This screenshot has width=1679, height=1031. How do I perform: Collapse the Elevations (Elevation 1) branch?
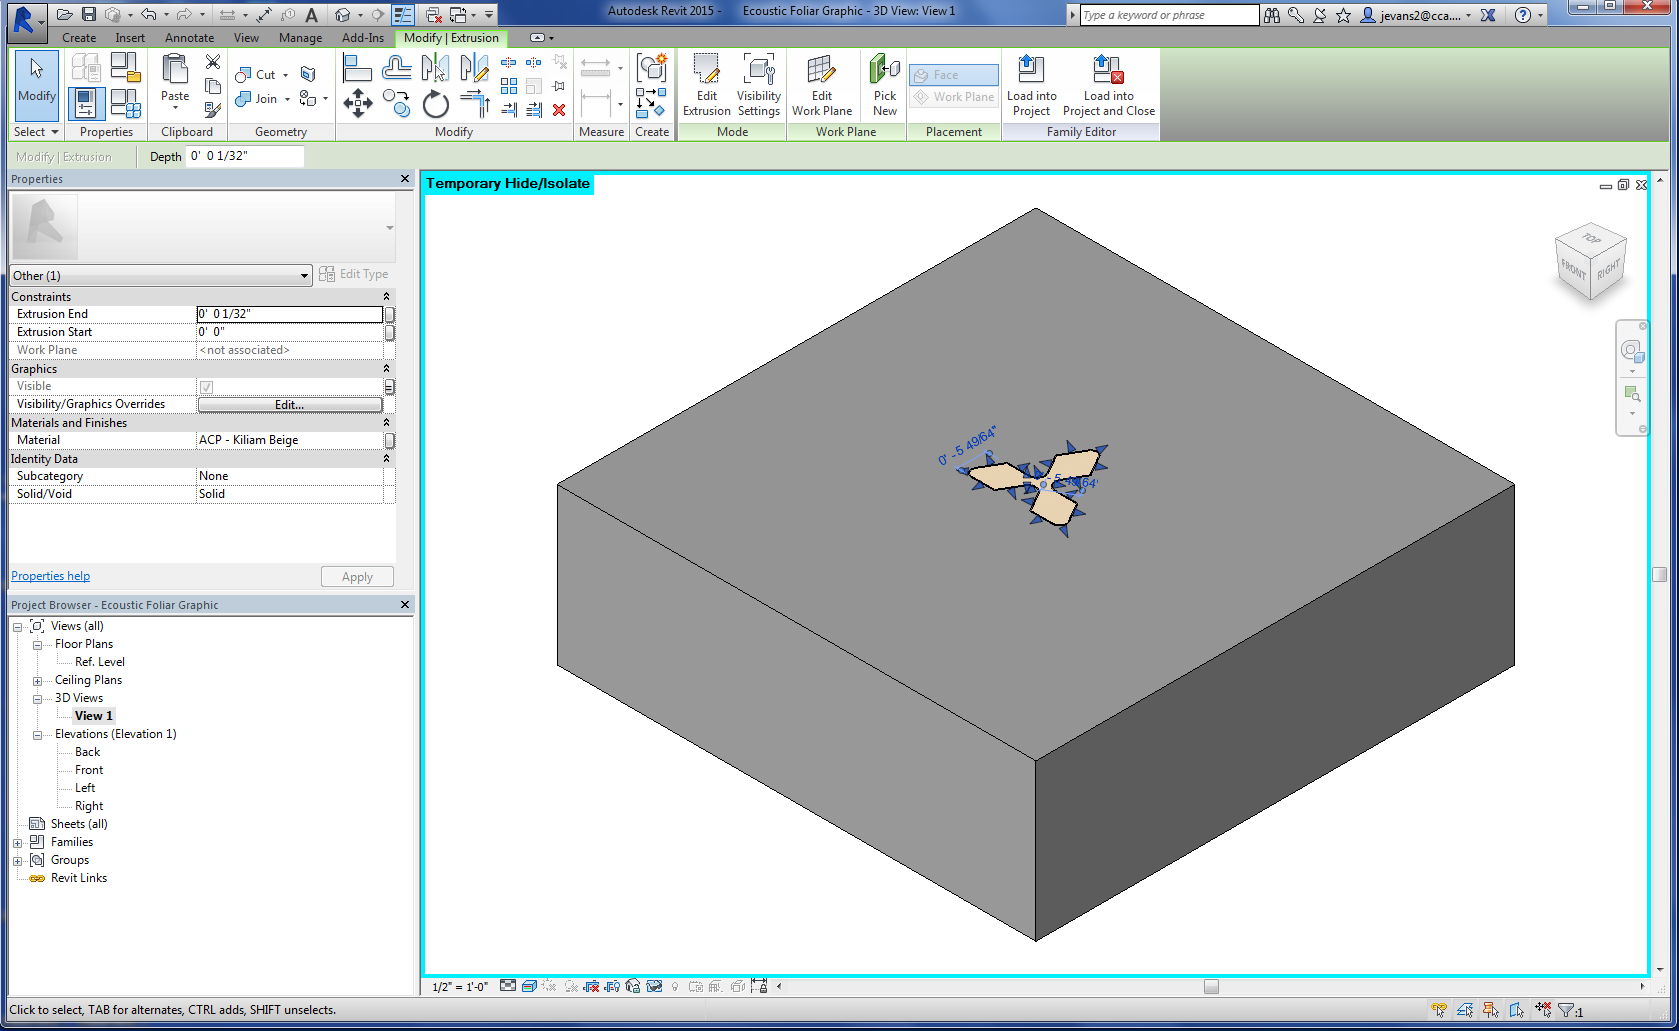click(37, 734)
